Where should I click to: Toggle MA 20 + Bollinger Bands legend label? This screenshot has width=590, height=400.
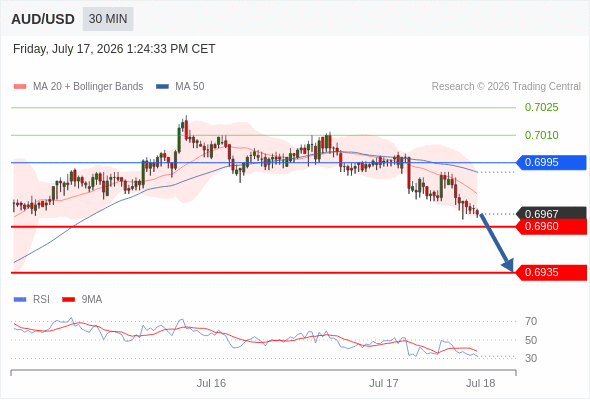(88, 87)
